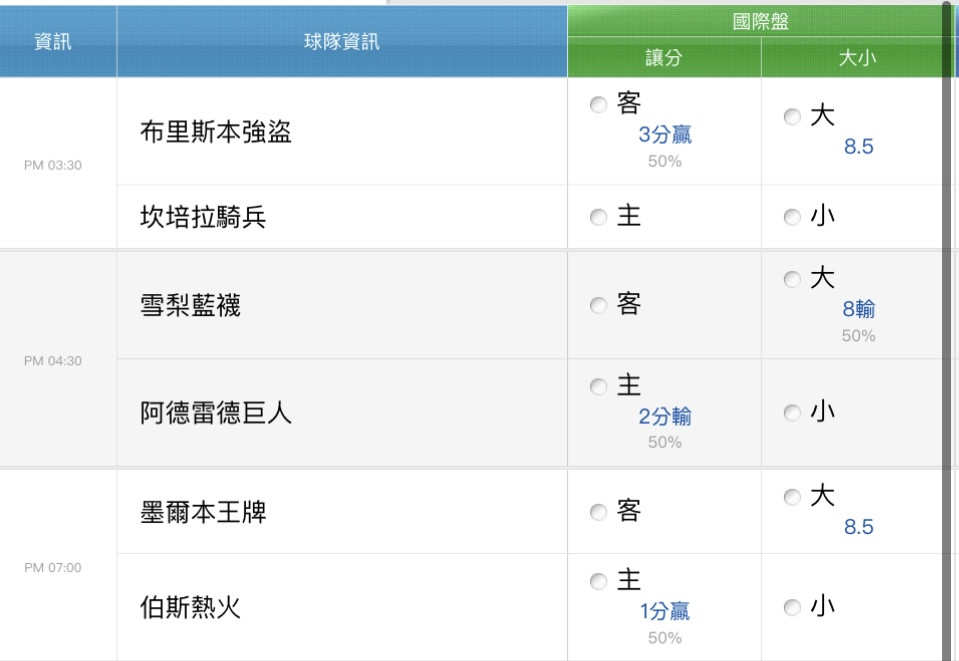Click the vertical scrollbar on the right edge
The width and height of the screenshot is (959, 661).
947,330
